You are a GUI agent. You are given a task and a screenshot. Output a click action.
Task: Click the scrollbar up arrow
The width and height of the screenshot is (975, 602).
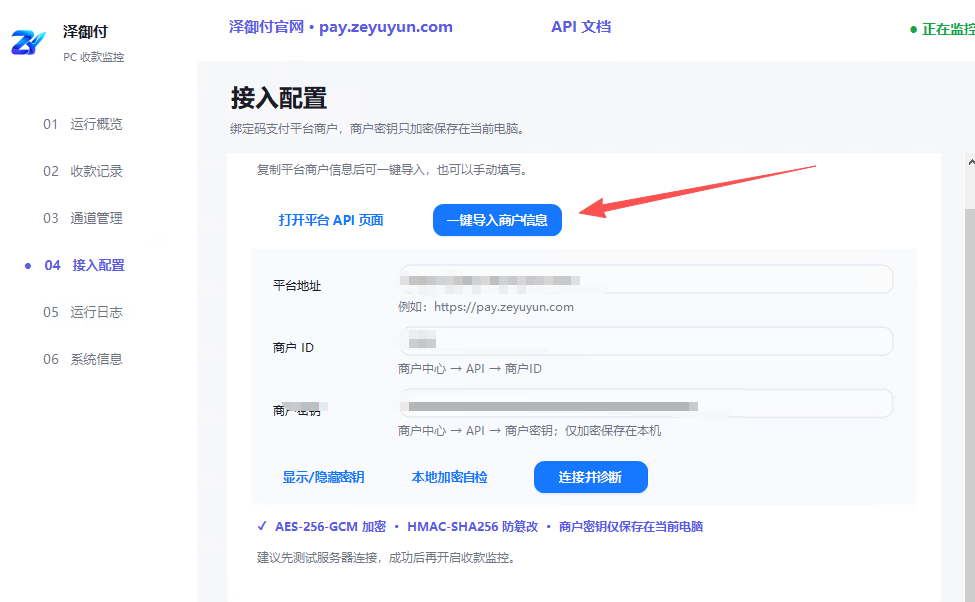pyautogui.click(x=971, y=162)
